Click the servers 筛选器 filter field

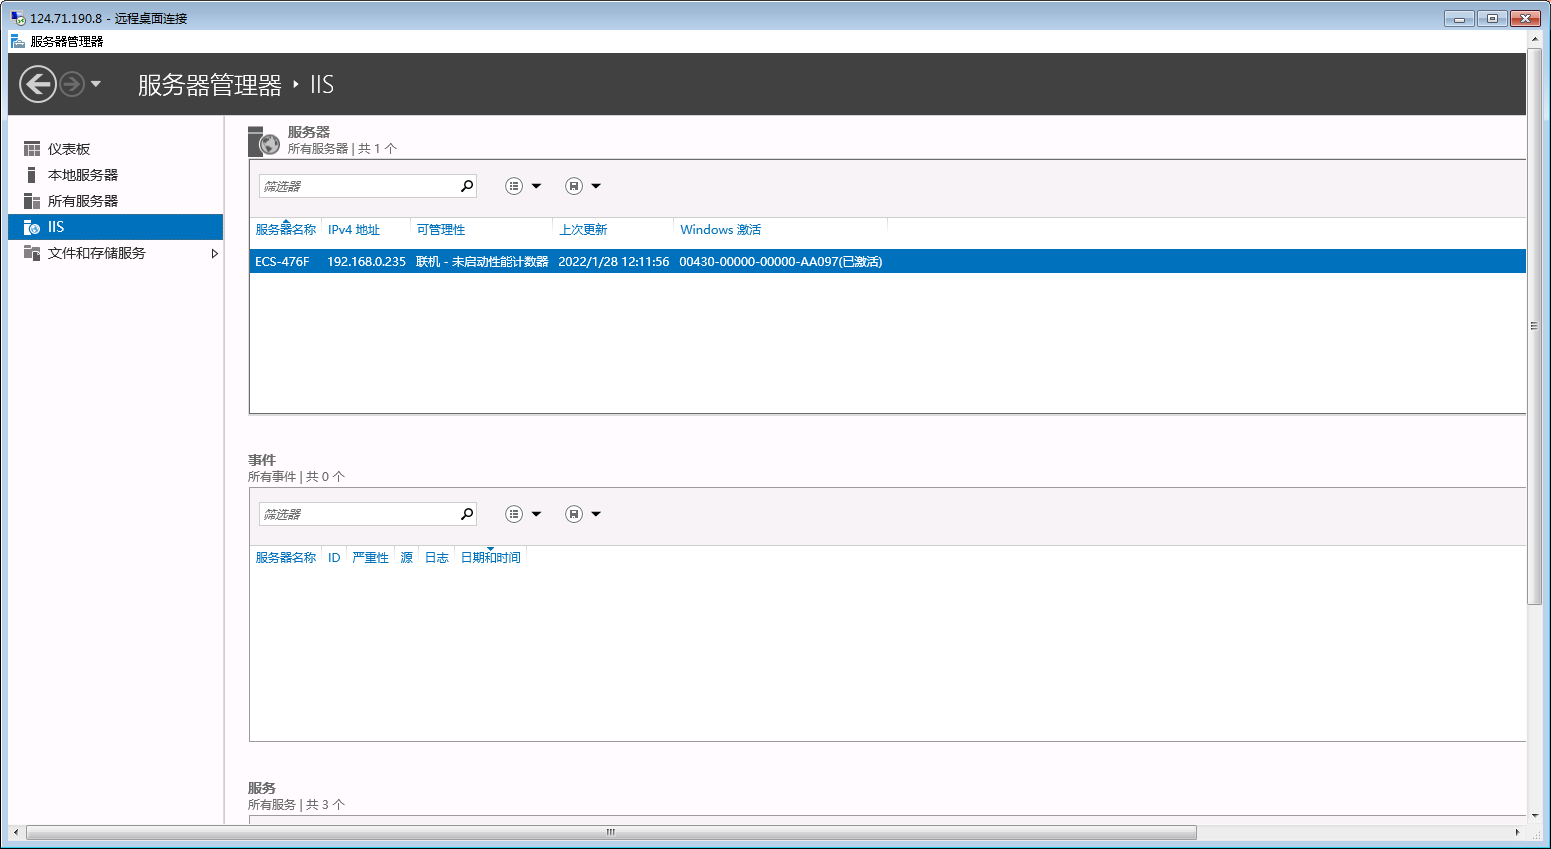358,186
